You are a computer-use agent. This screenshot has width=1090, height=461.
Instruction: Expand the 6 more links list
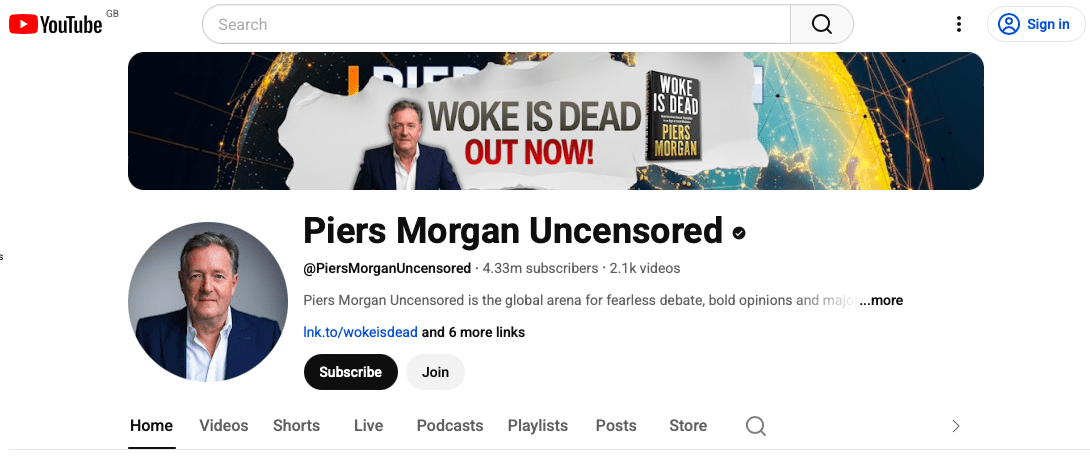473,332
